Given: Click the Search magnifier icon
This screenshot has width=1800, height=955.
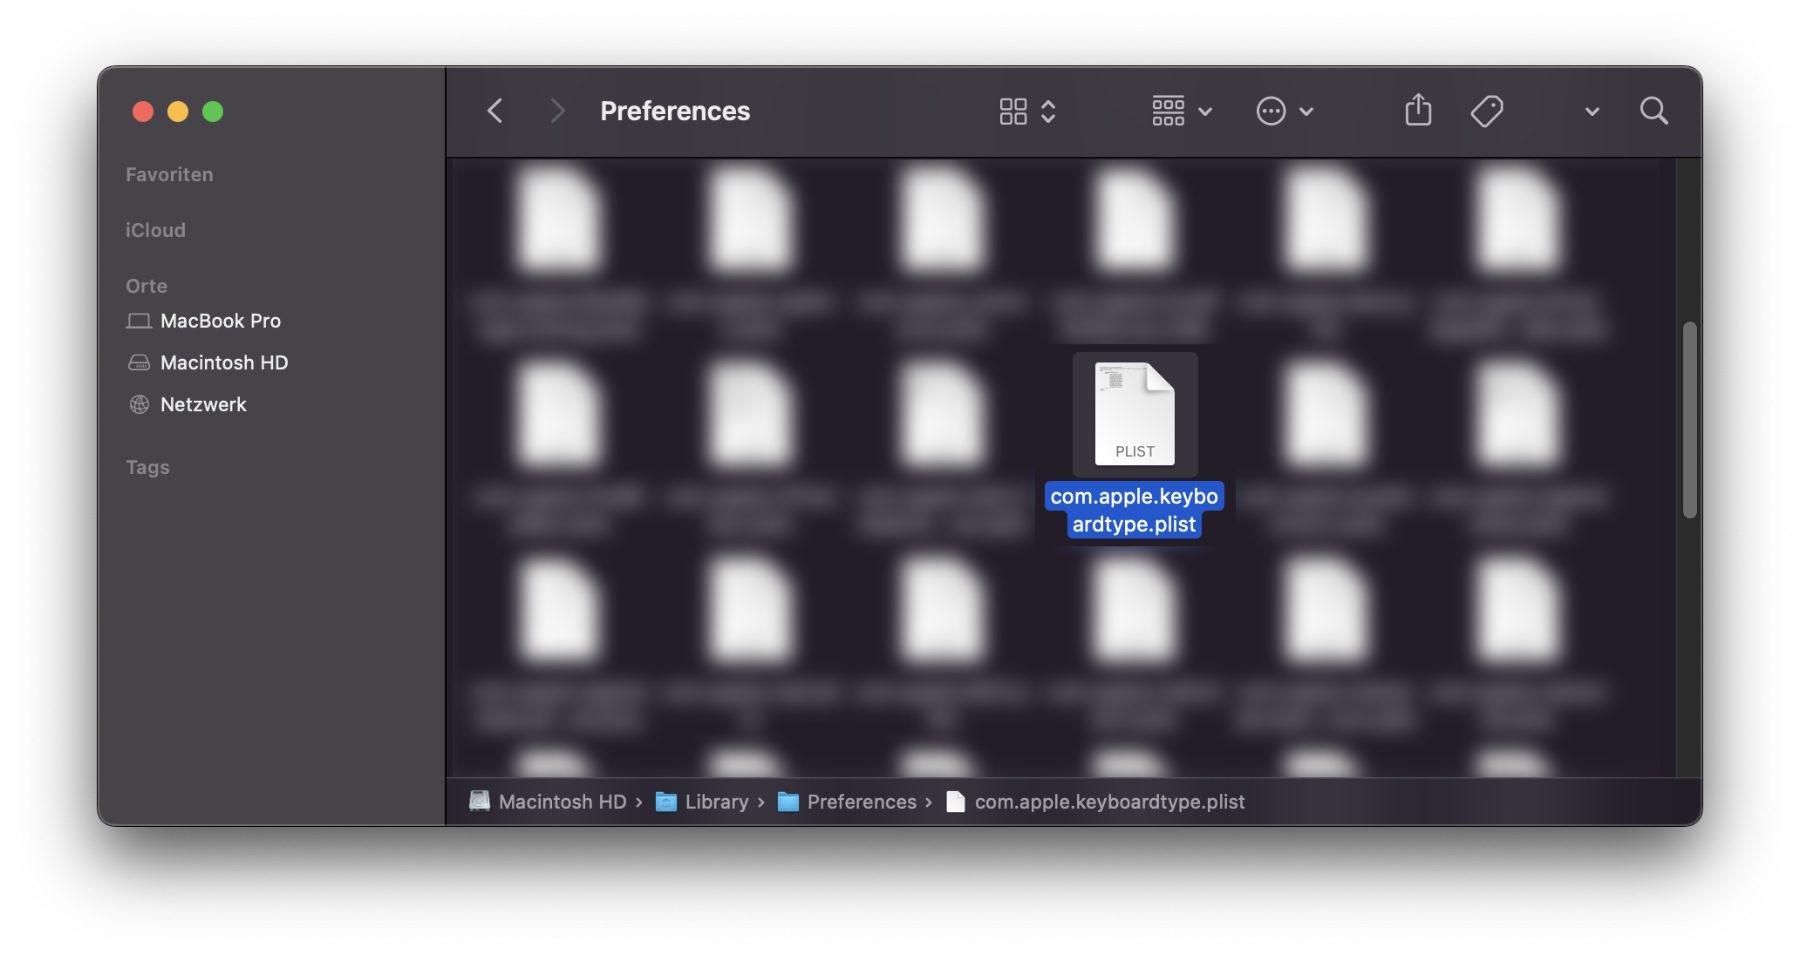Looking at the screenshot, I should tap(1654, 111).
